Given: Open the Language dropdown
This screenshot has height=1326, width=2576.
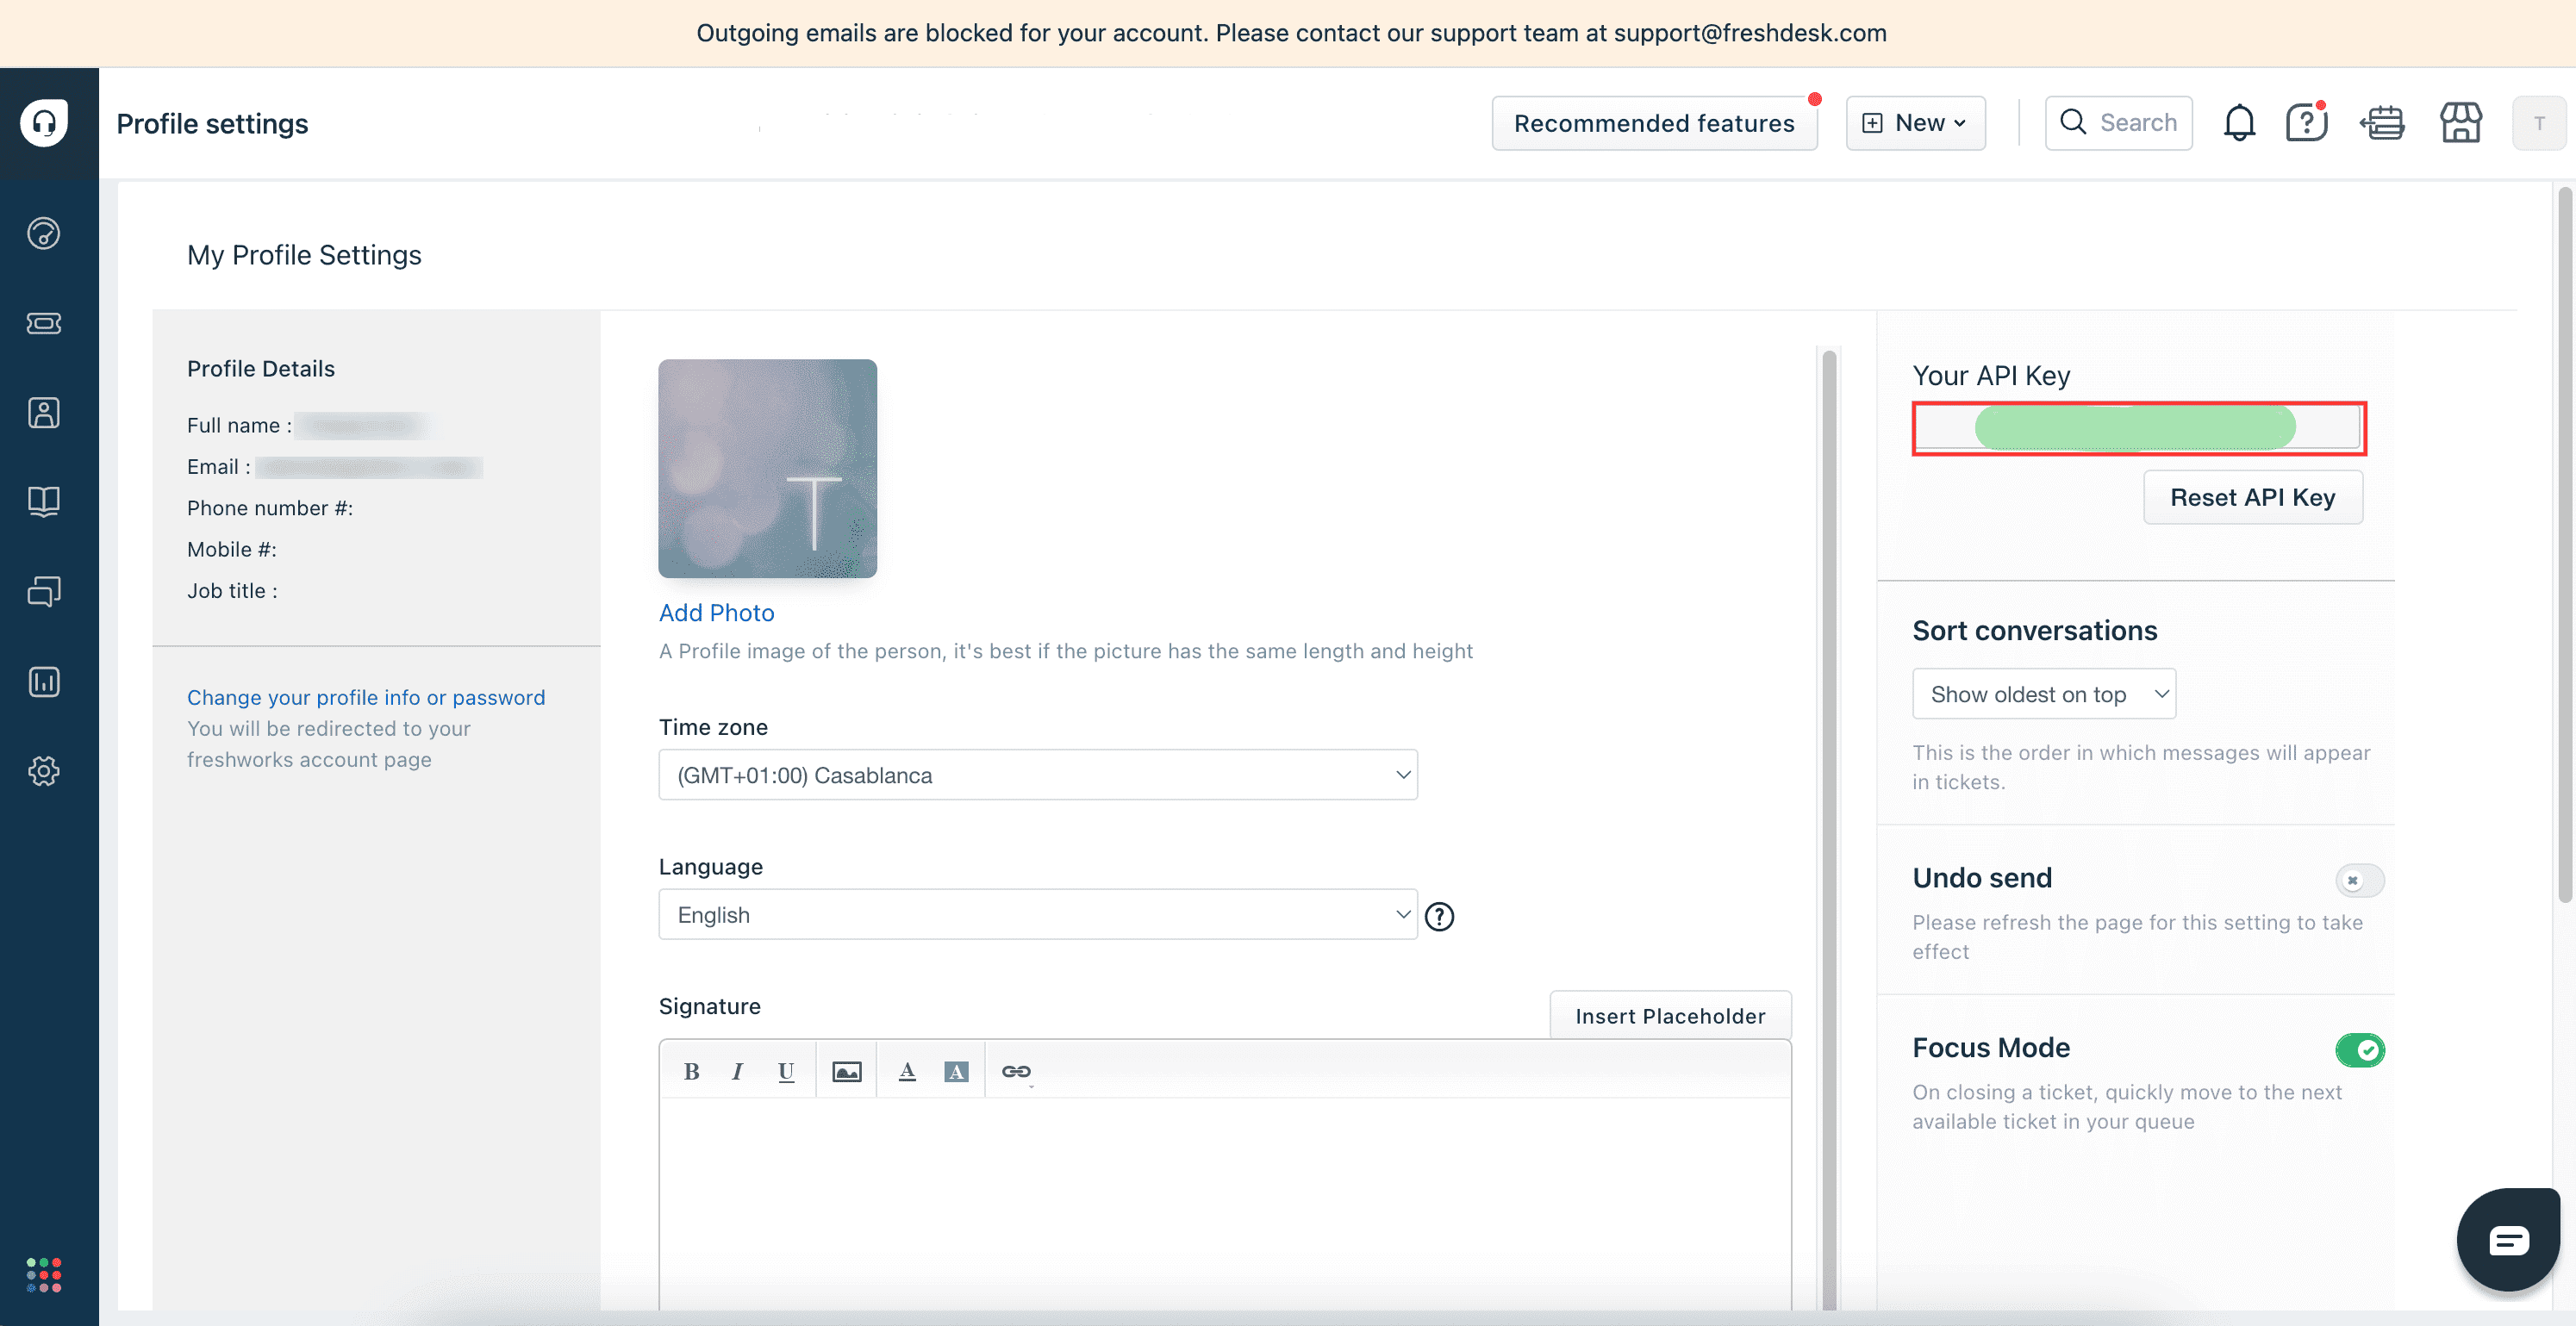Looking at the screenshot, I should (x=1037, y=915).
